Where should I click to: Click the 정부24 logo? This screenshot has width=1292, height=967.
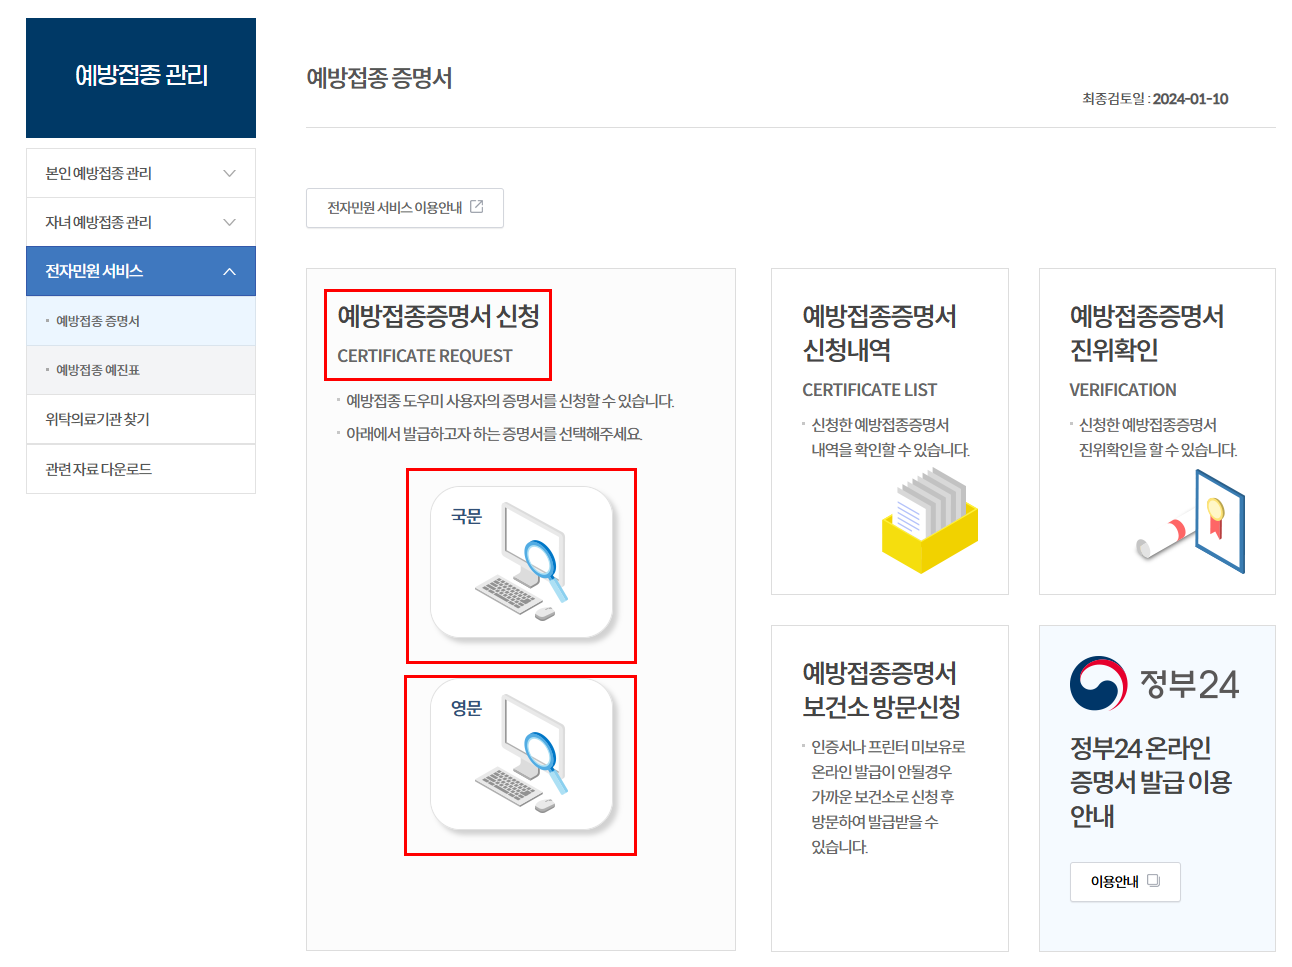[1154, 684]
